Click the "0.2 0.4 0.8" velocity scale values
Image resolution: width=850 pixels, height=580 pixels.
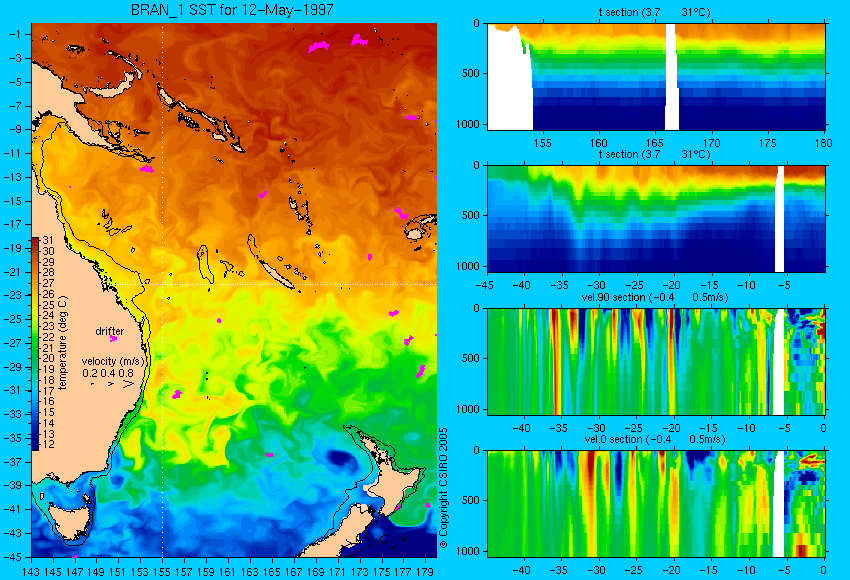pos(108,373)
